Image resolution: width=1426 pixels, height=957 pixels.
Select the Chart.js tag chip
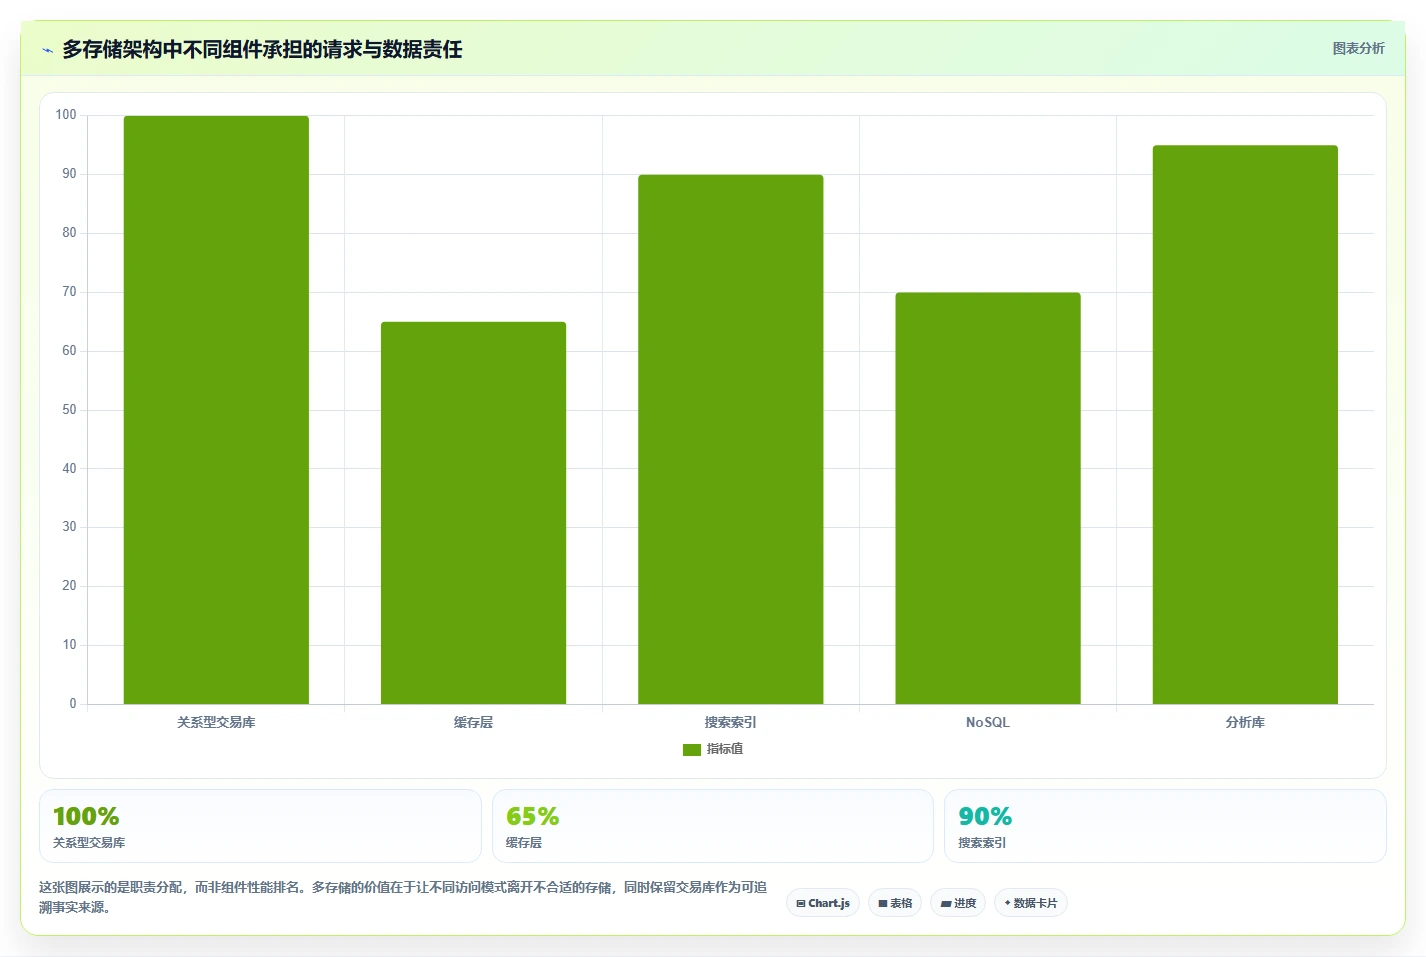coord(823,903)
